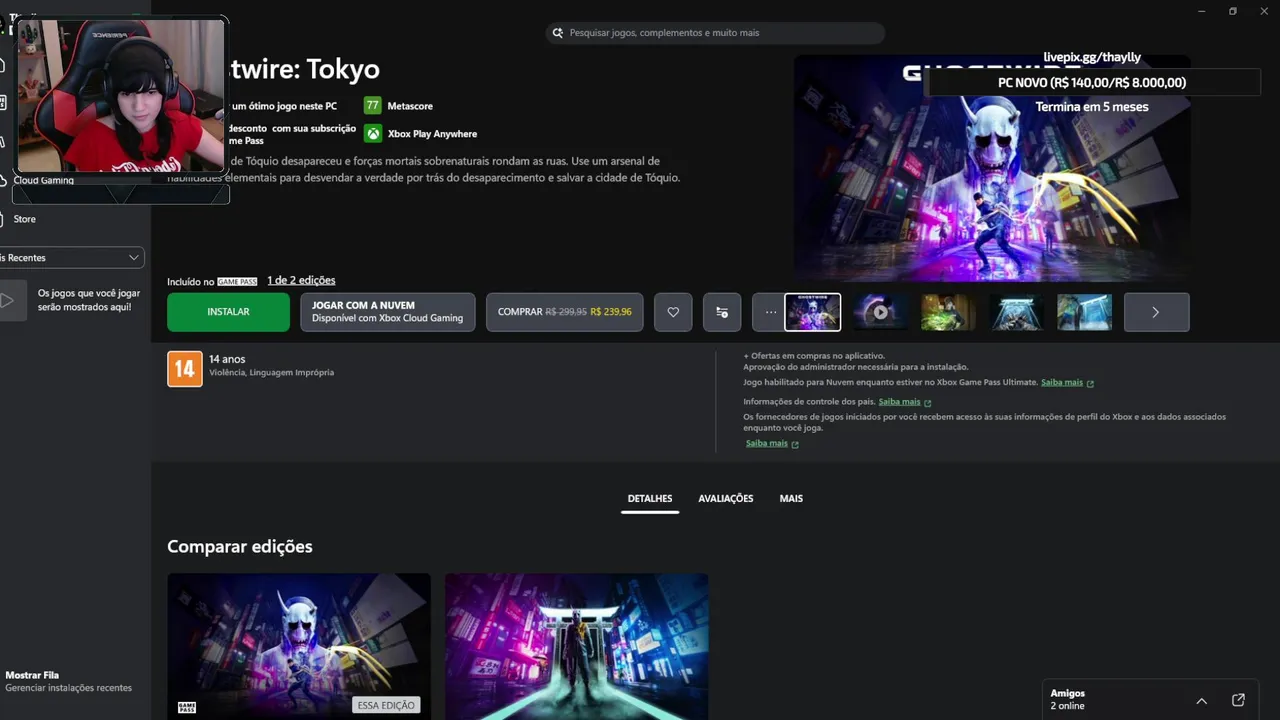The height and width of the screenshot is (720, 1280).
Task: Click Gerenciar instalações recentes text
Action: [x=69, y=688]
